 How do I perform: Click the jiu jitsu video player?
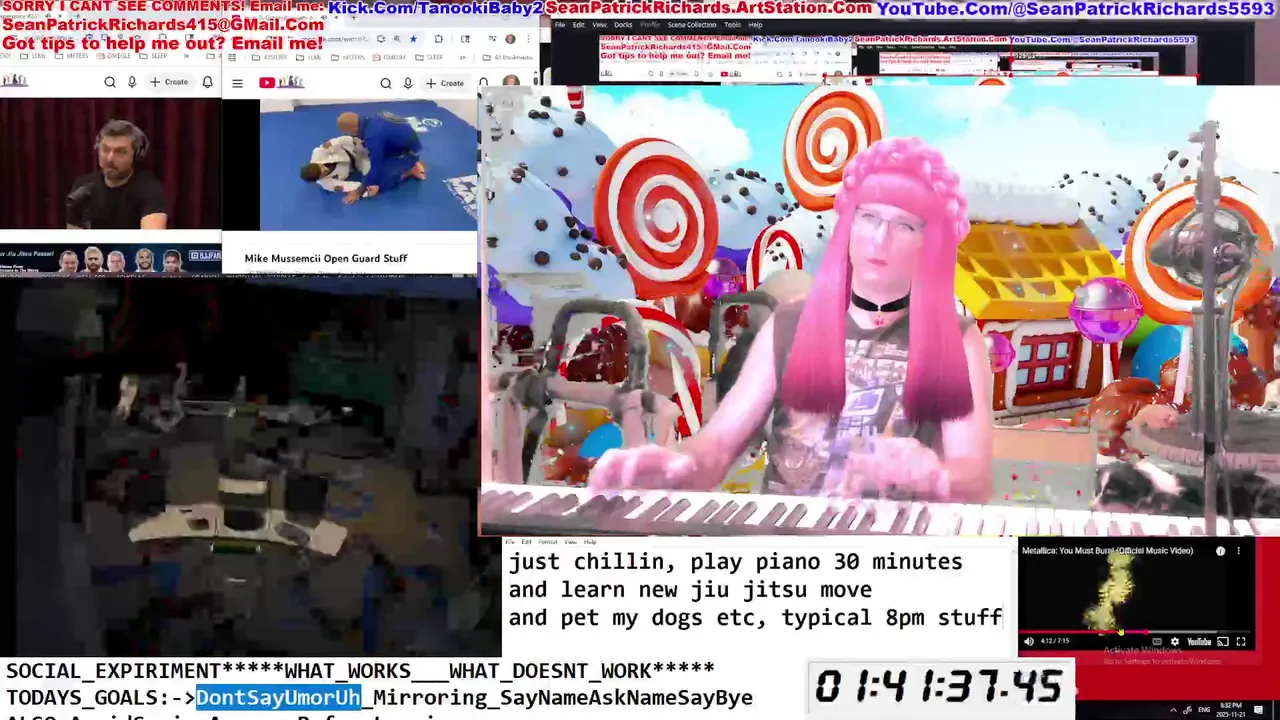pos(368,165)
